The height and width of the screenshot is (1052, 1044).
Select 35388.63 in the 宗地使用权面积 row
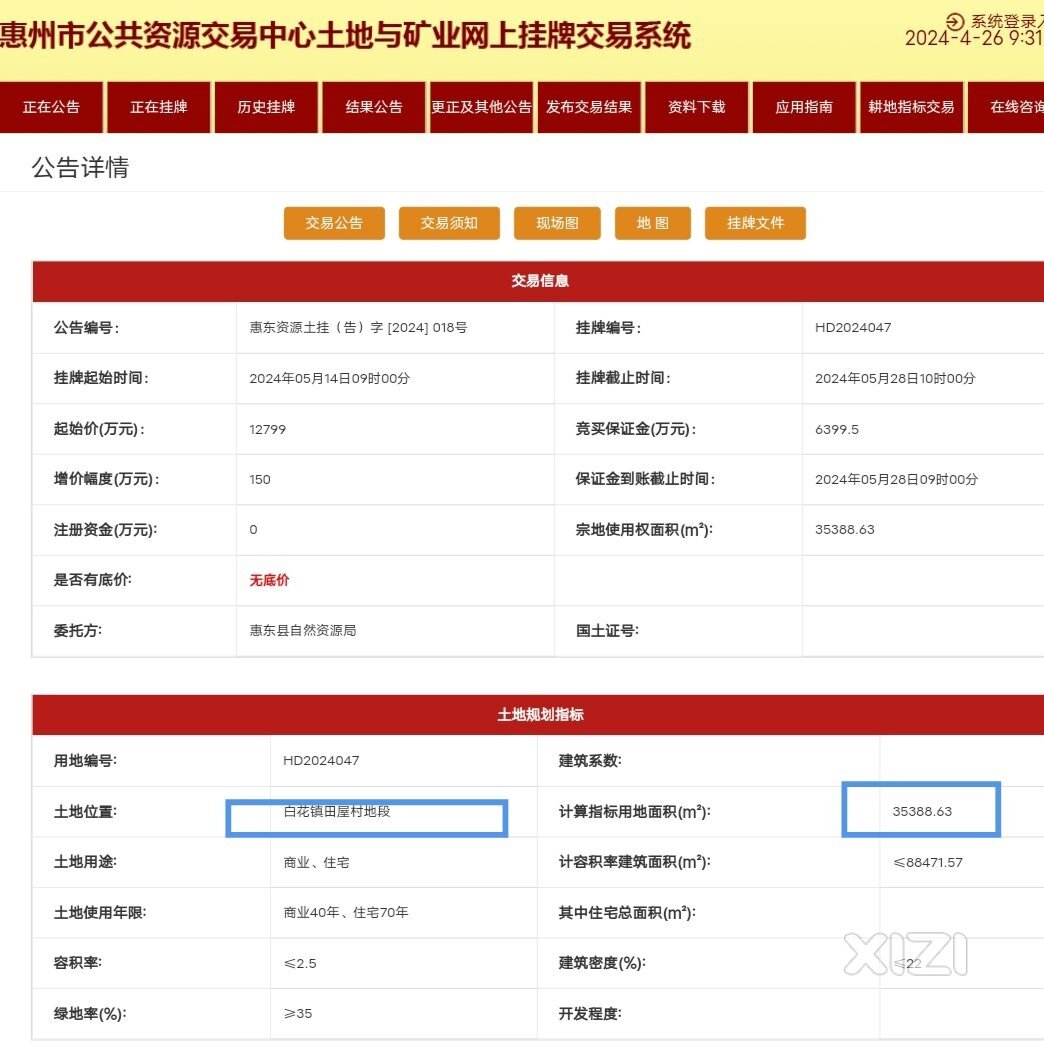845,529
